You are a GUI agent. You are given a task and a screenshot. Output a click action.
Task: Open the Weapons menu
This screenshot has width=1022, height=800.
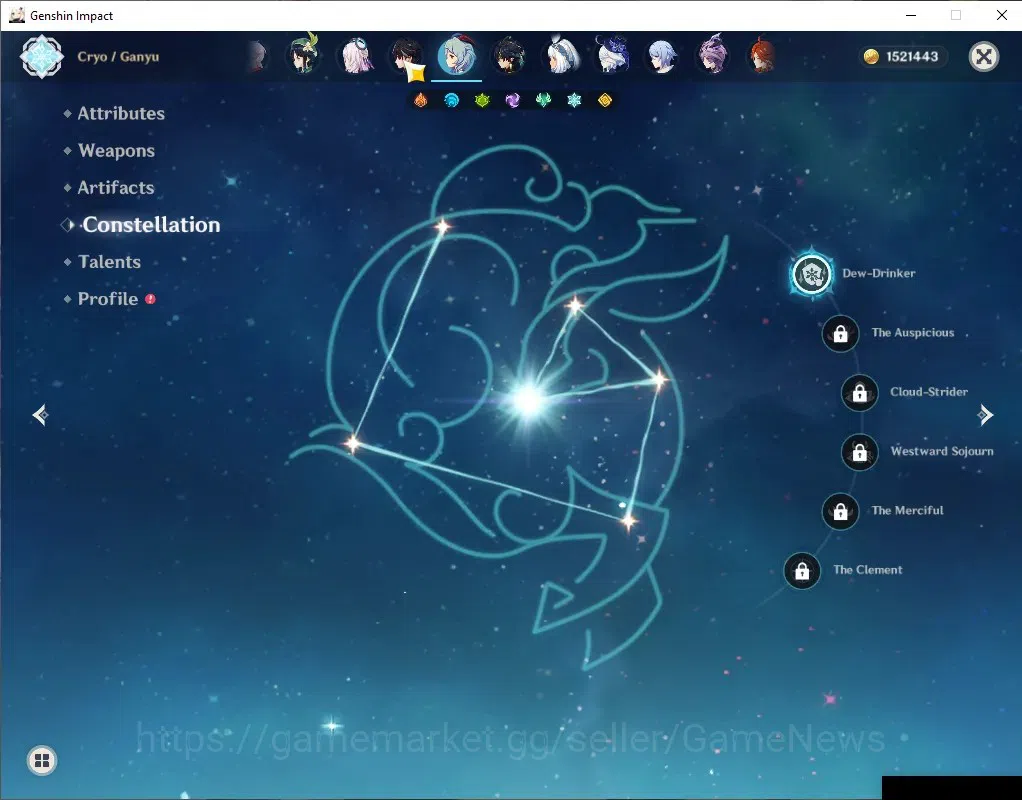pyautogui.click(x=116, y=151)
